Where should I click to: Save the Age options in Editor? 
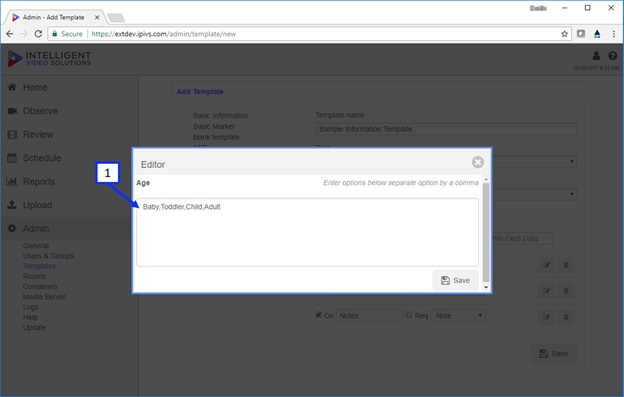pos(455,280)
